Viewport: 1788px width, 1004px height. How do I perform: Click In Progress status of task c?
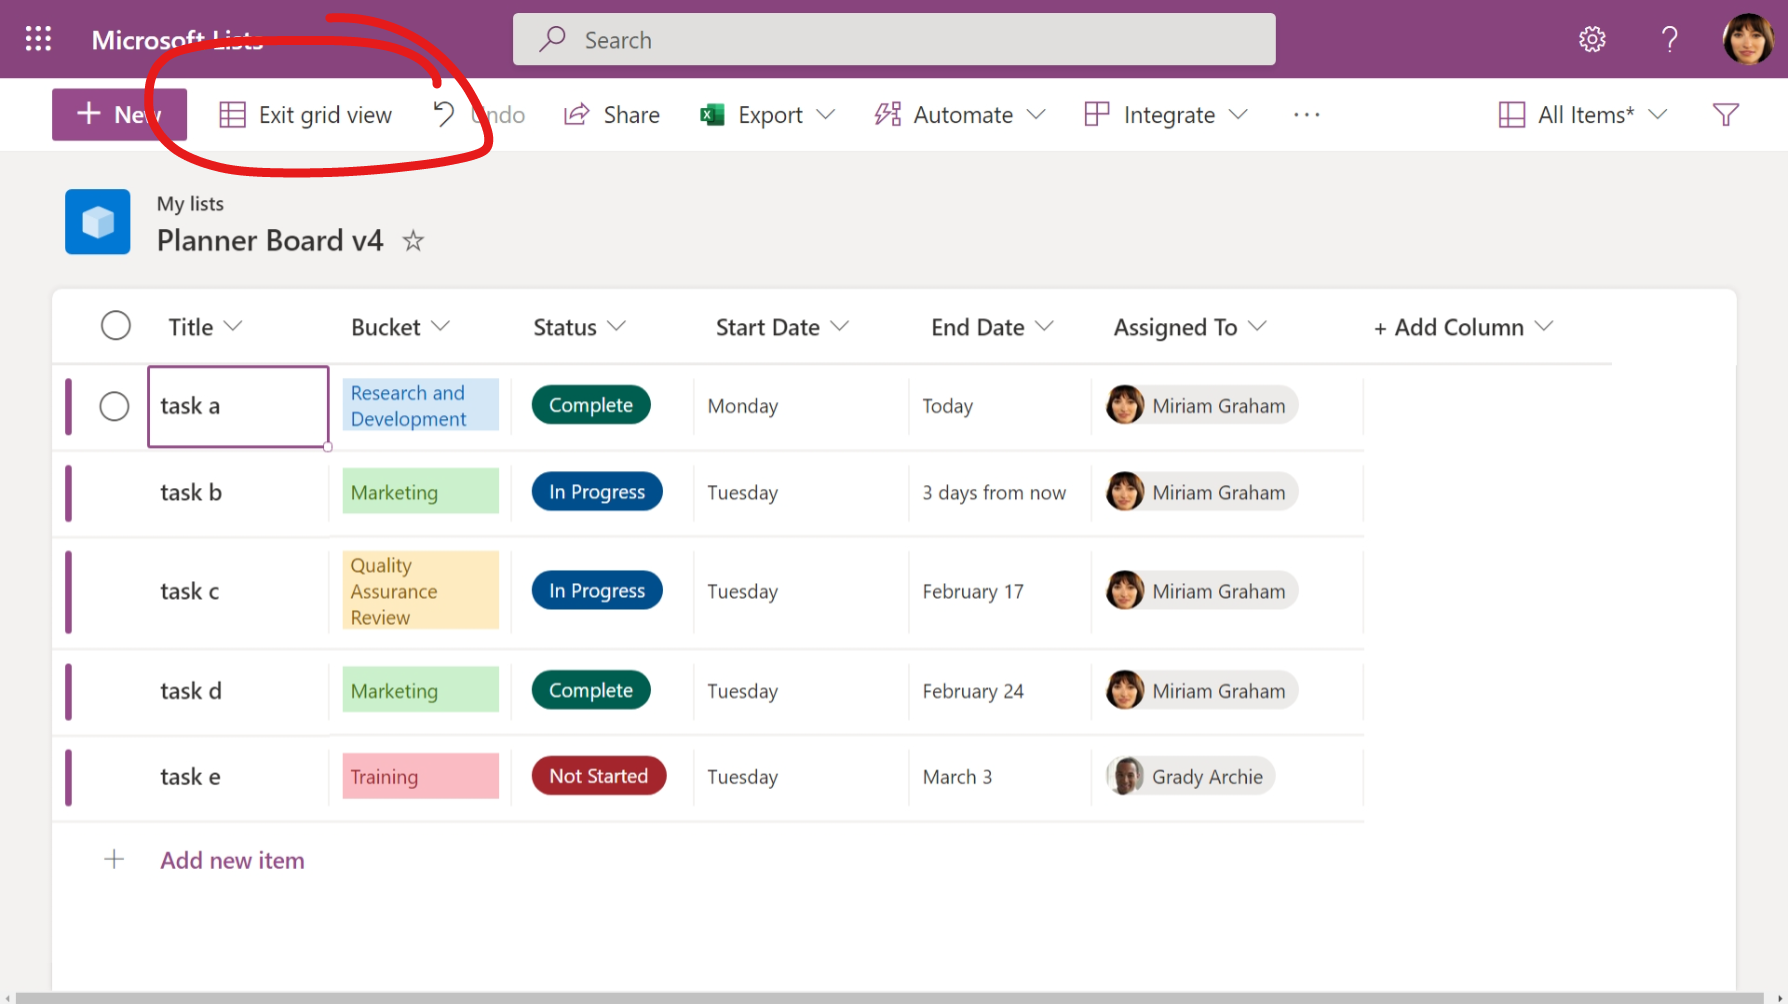point(597,590)
